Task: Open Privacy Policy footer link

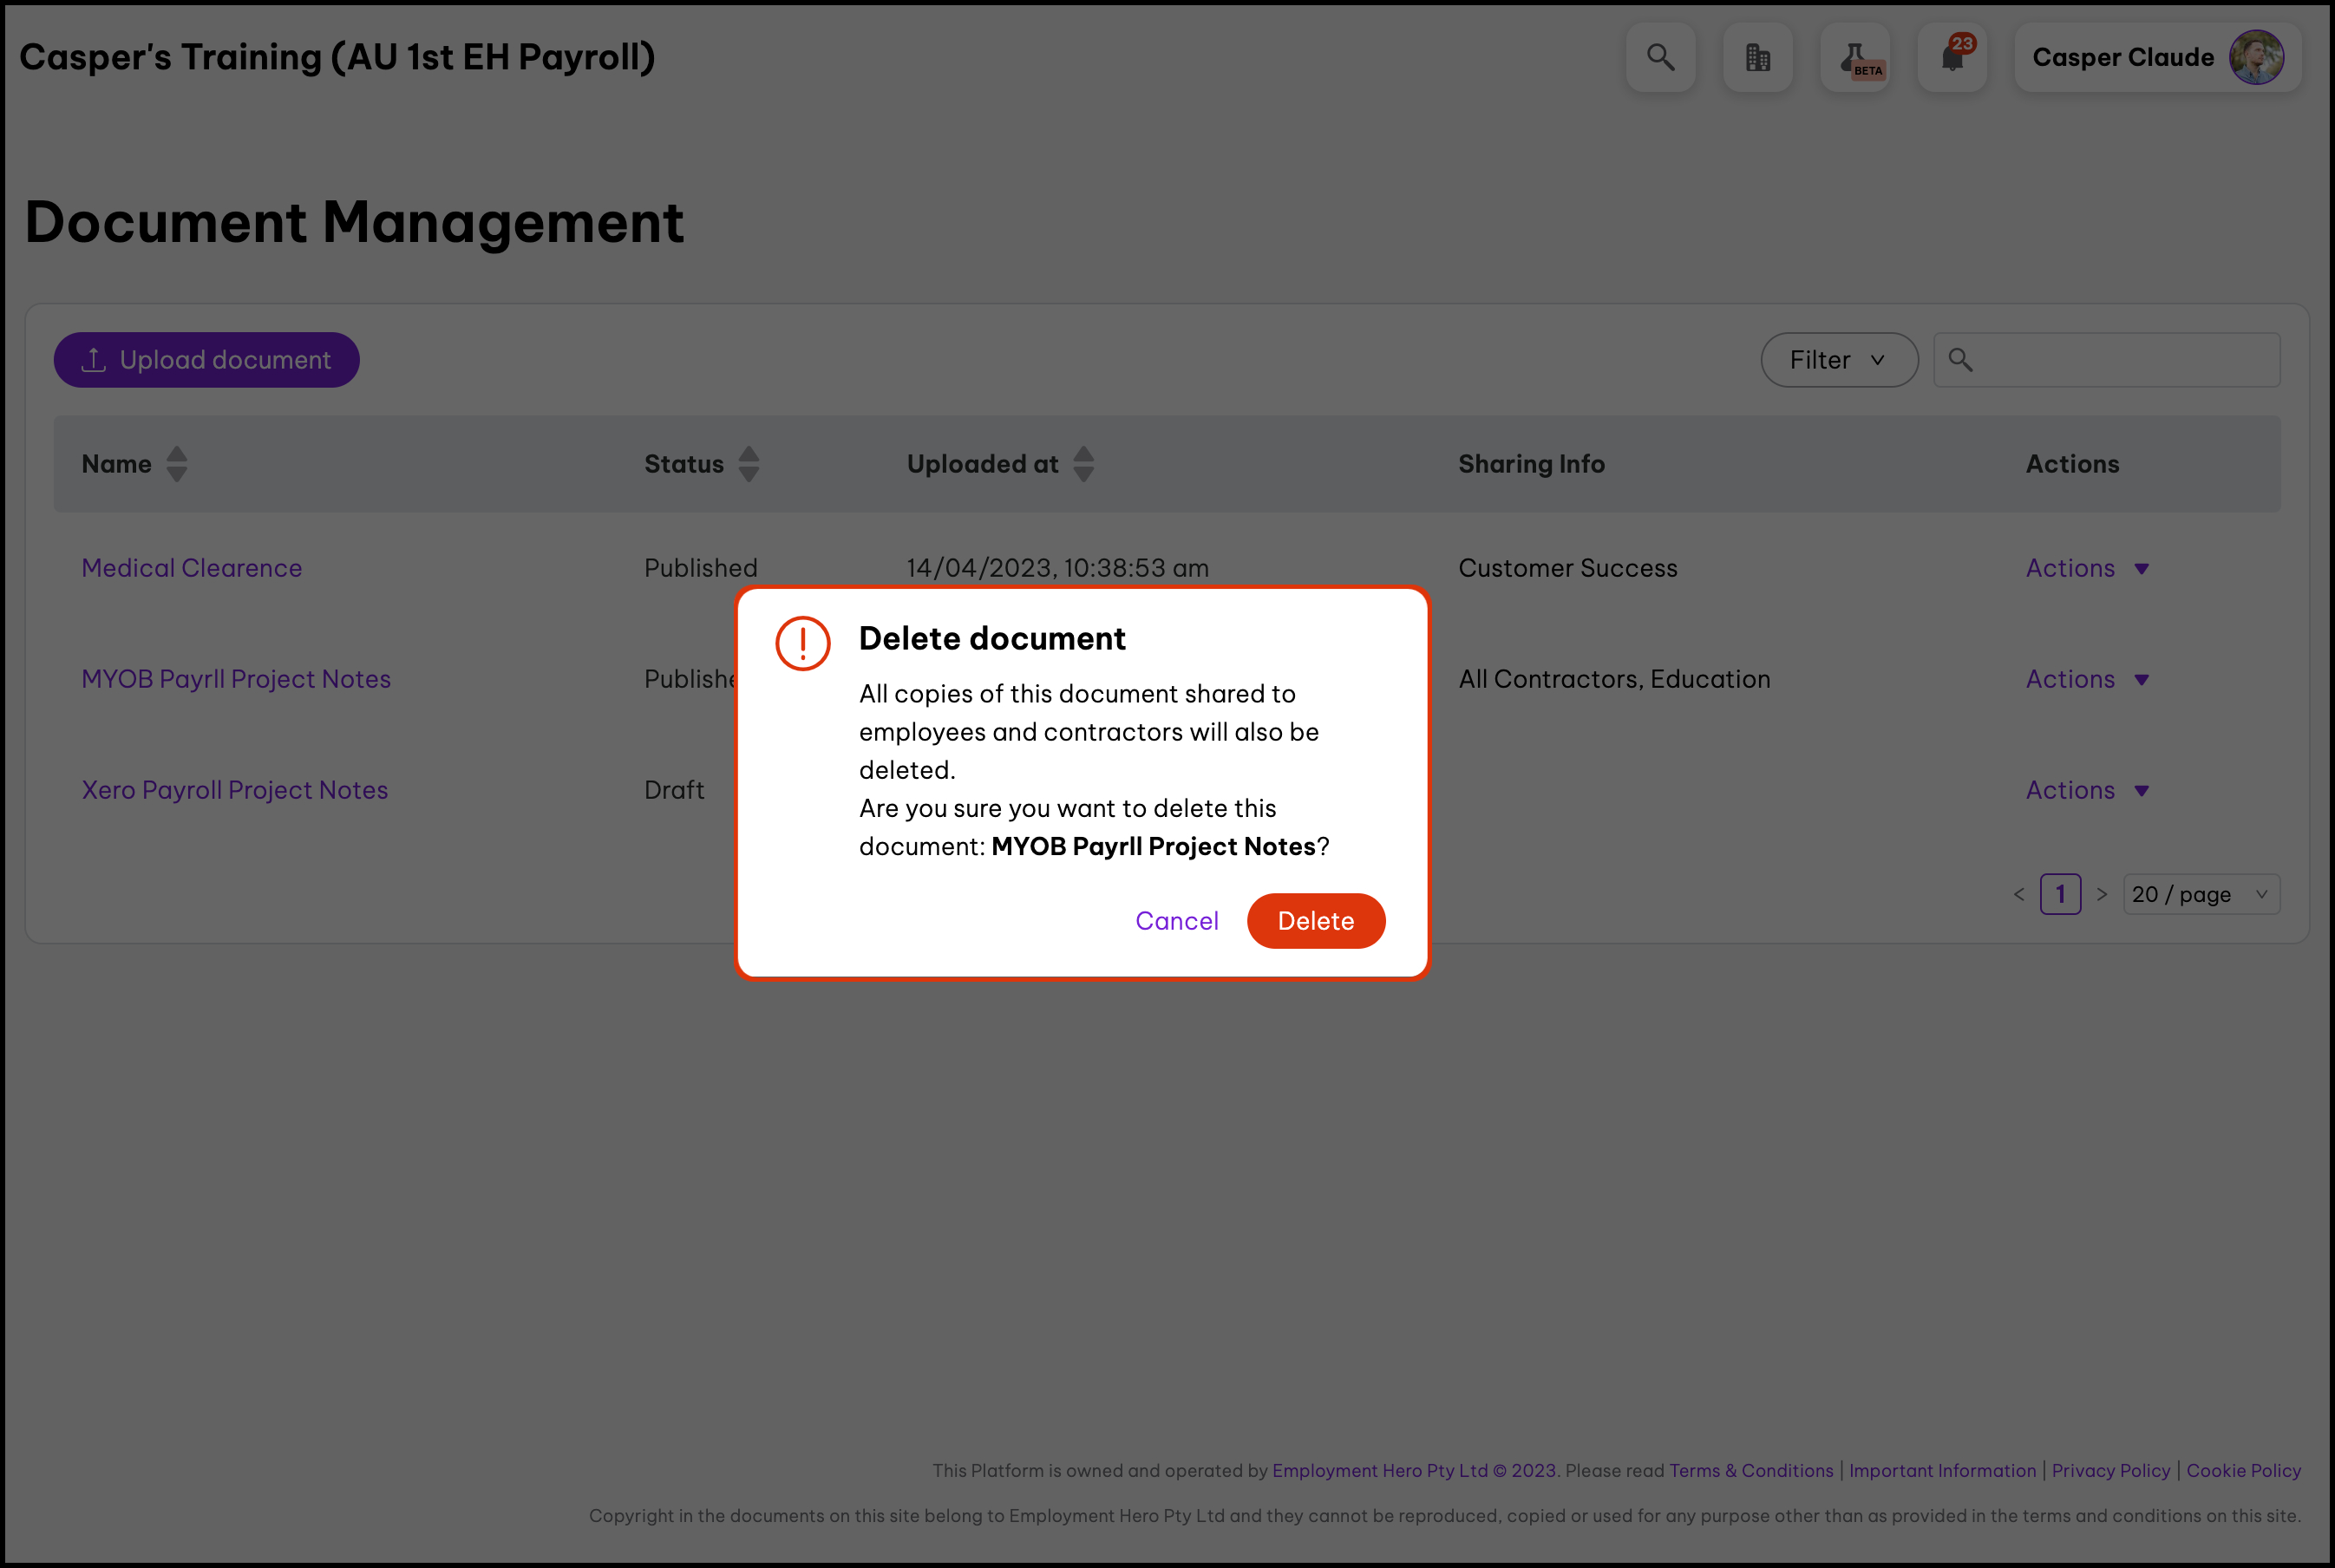Action: [2110, 1471]
